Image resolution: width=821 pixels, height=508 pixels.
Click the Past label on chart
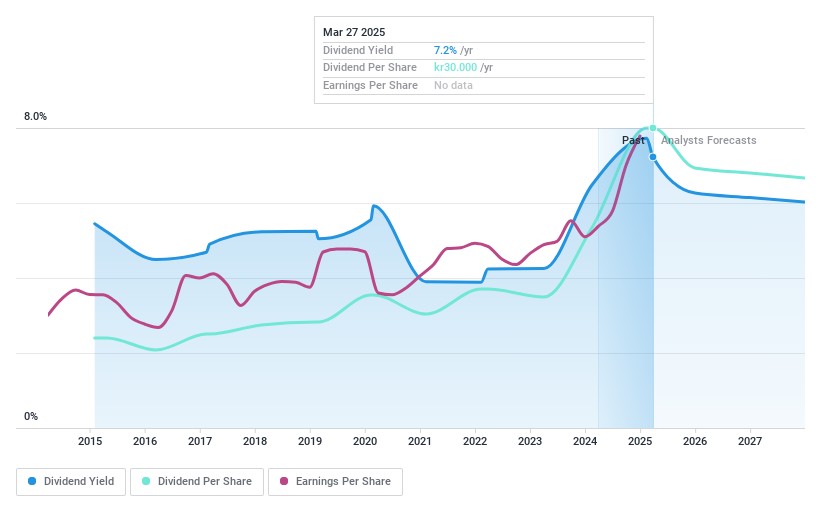click(633, 141)
